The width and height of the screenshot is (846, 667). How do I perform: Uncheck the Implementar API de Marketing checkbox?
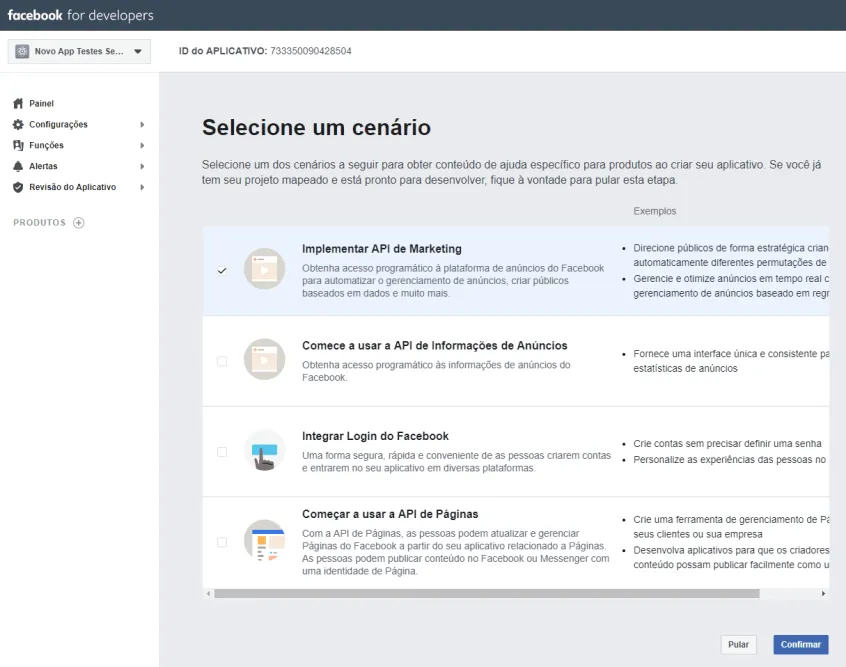point(222,270)
